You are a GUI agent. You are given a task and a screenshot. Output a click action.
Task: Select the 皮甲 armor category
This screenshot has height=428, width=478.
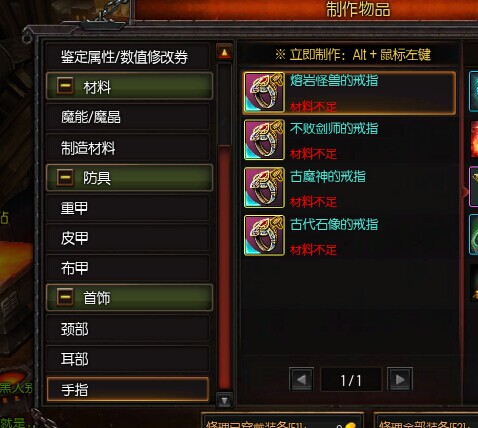(128, 238)
